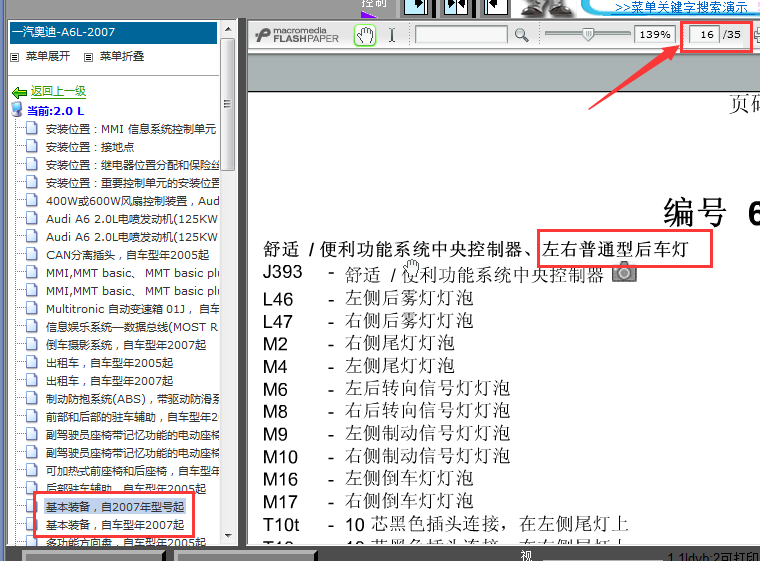Open 出租车,自车型年2007起
The height and width of the screenshot is (561, 760).
[110, 381]
